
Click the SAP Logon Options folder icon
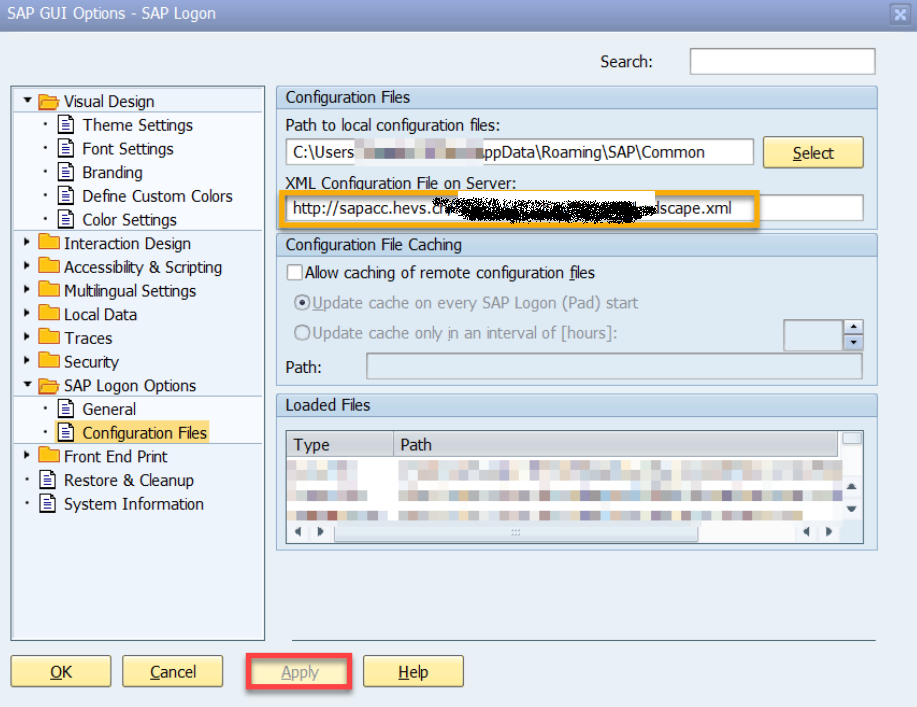click(49, 386)
